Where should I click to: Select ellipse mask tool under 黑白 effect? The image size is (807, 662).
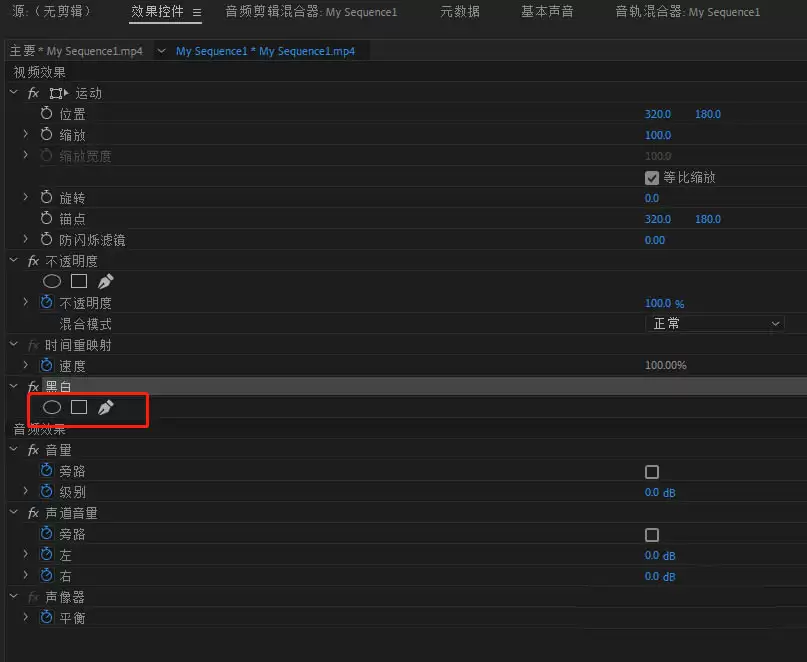(51, 408)
